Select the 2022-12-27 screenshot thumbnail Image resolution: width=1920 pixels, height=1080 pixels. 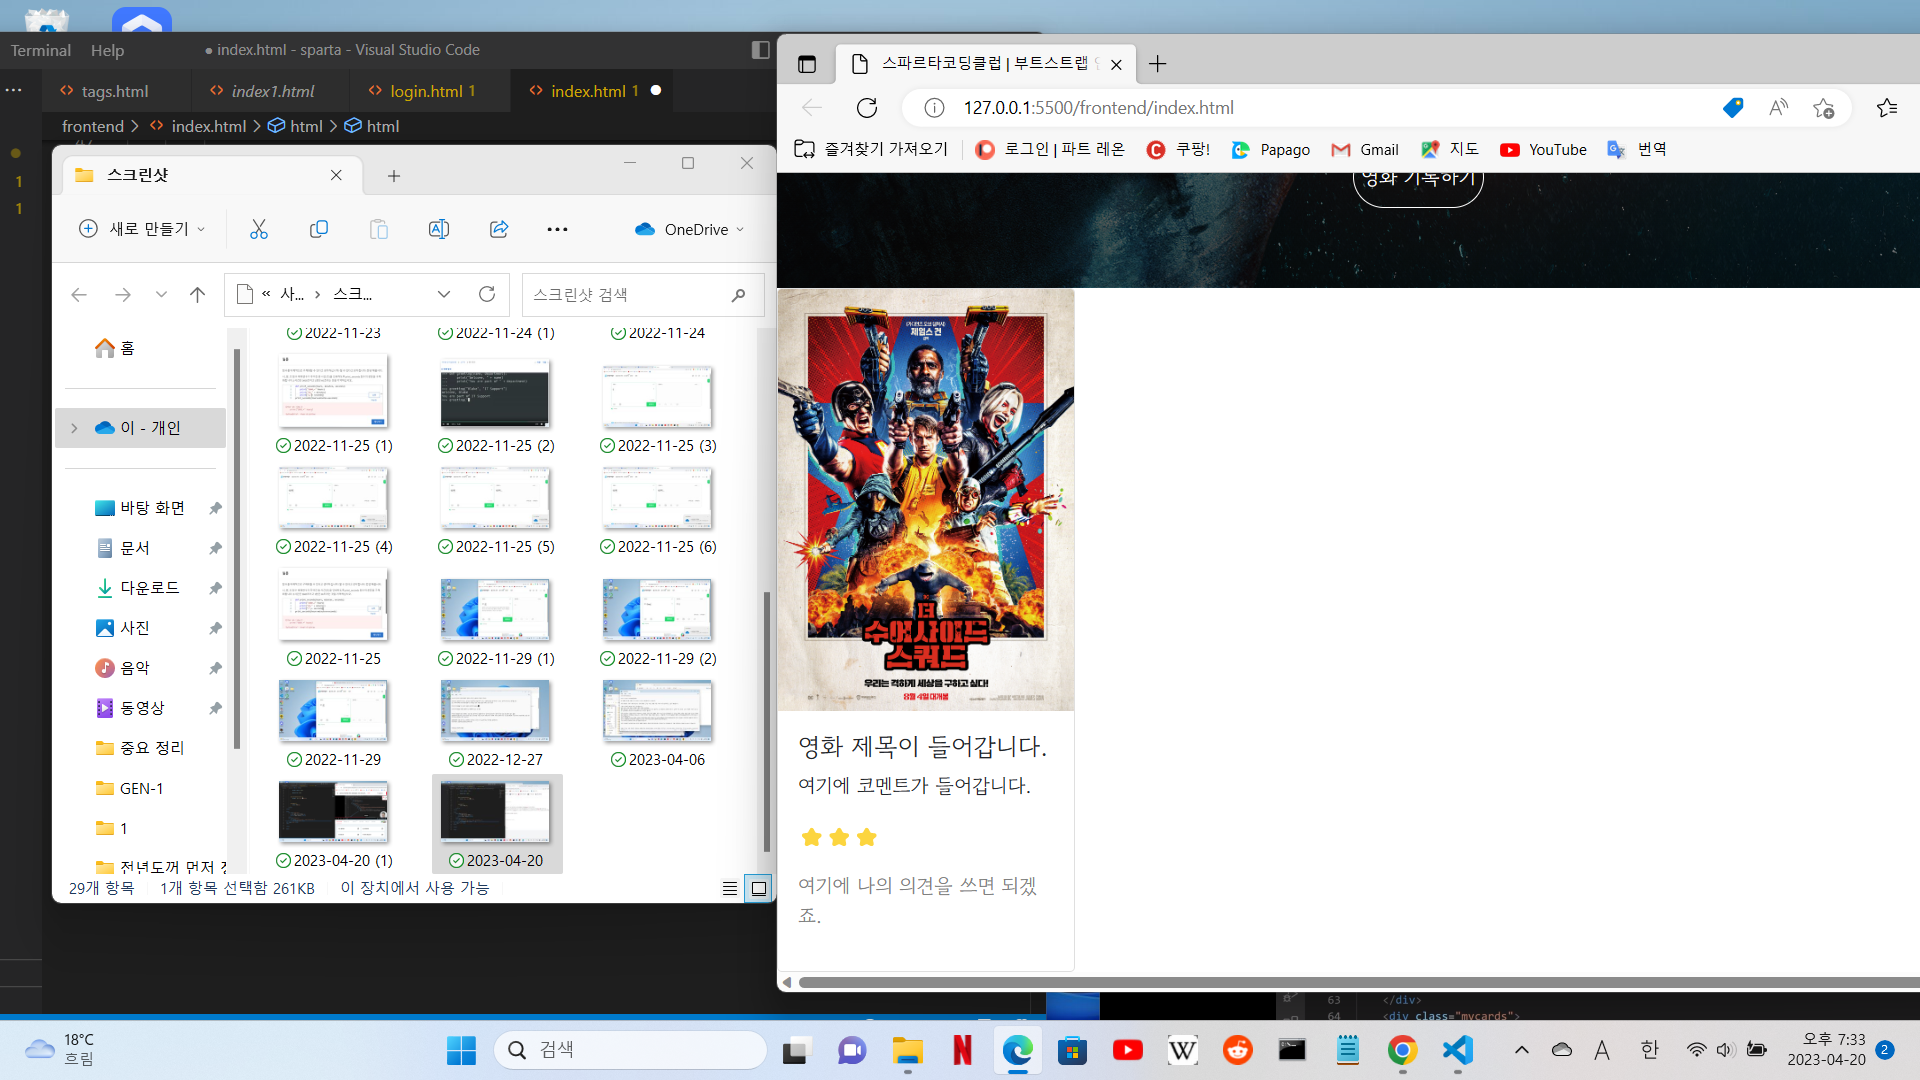[496, 722]
